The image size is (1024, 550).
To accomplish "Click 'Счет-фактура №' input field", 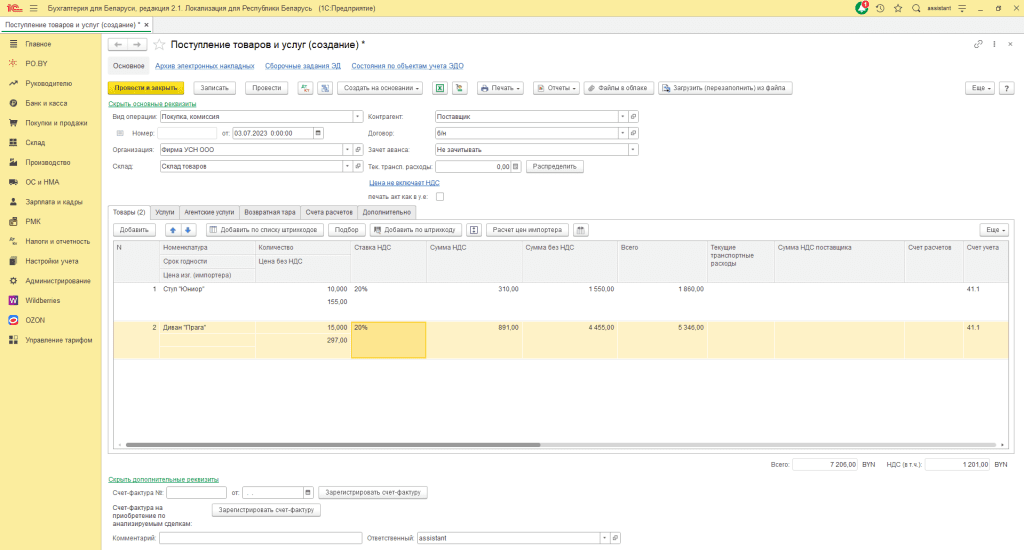I will coord(197,493).
